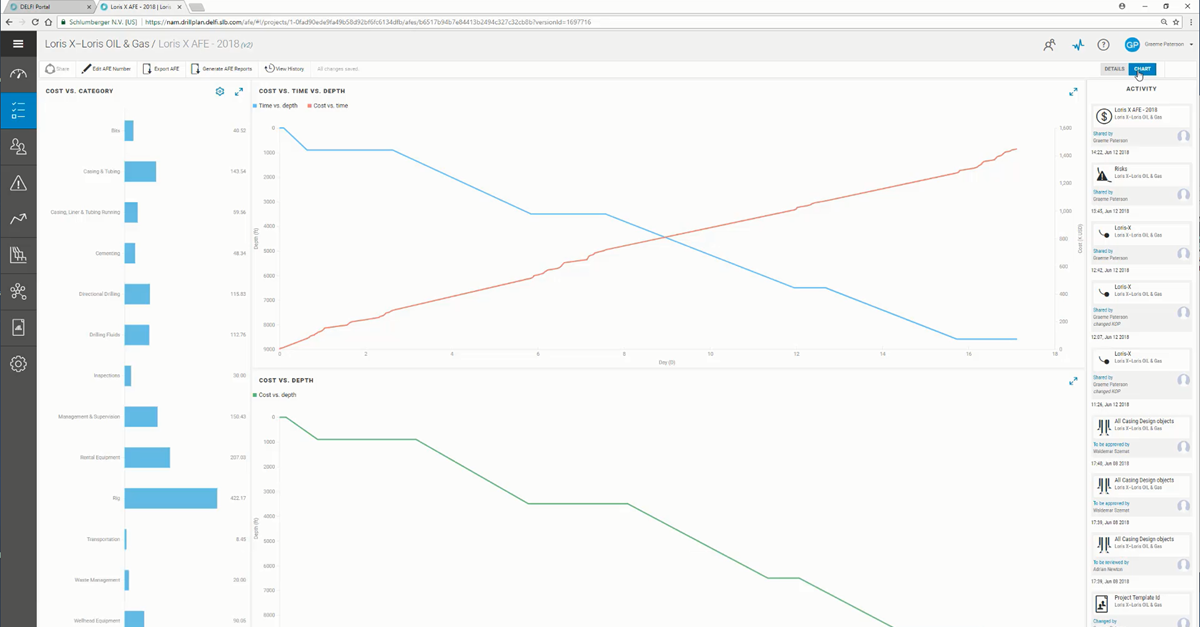Click Generate AFE Reports
Screen dimensions: 1200x627
pos(222,69)
